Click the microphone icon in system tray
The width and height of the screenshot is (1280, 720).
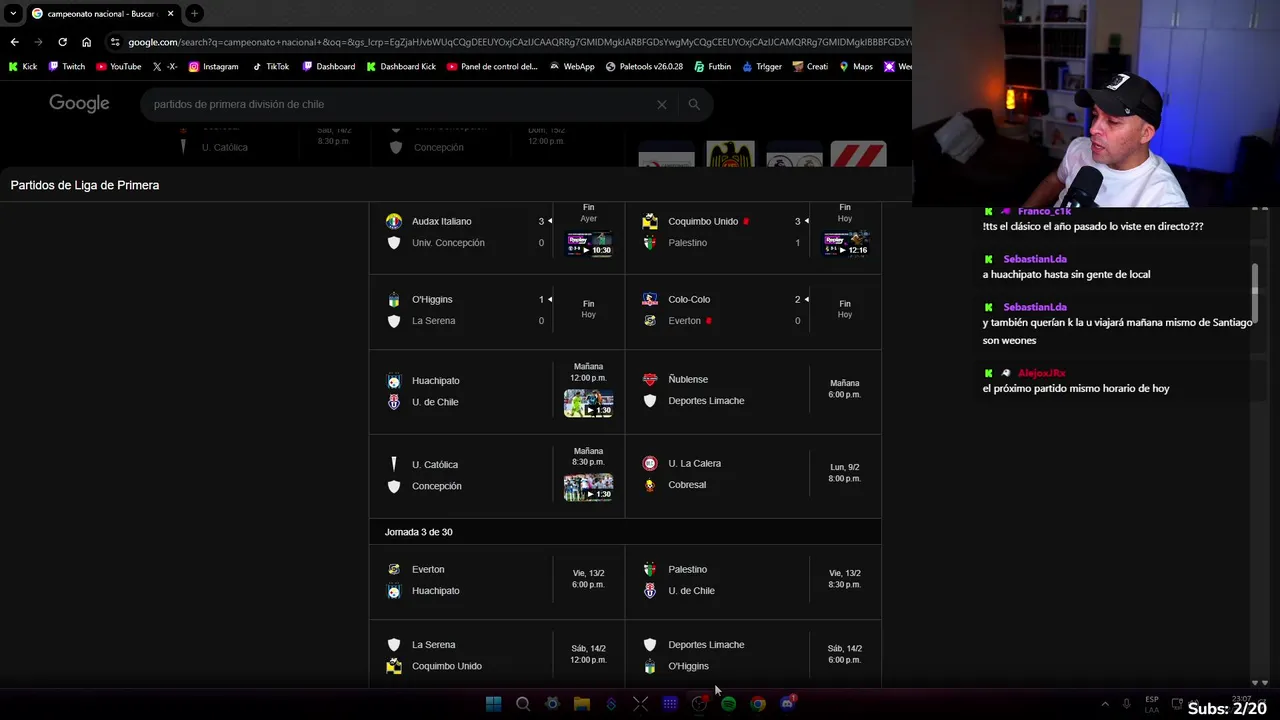[x=1127, y=704]
